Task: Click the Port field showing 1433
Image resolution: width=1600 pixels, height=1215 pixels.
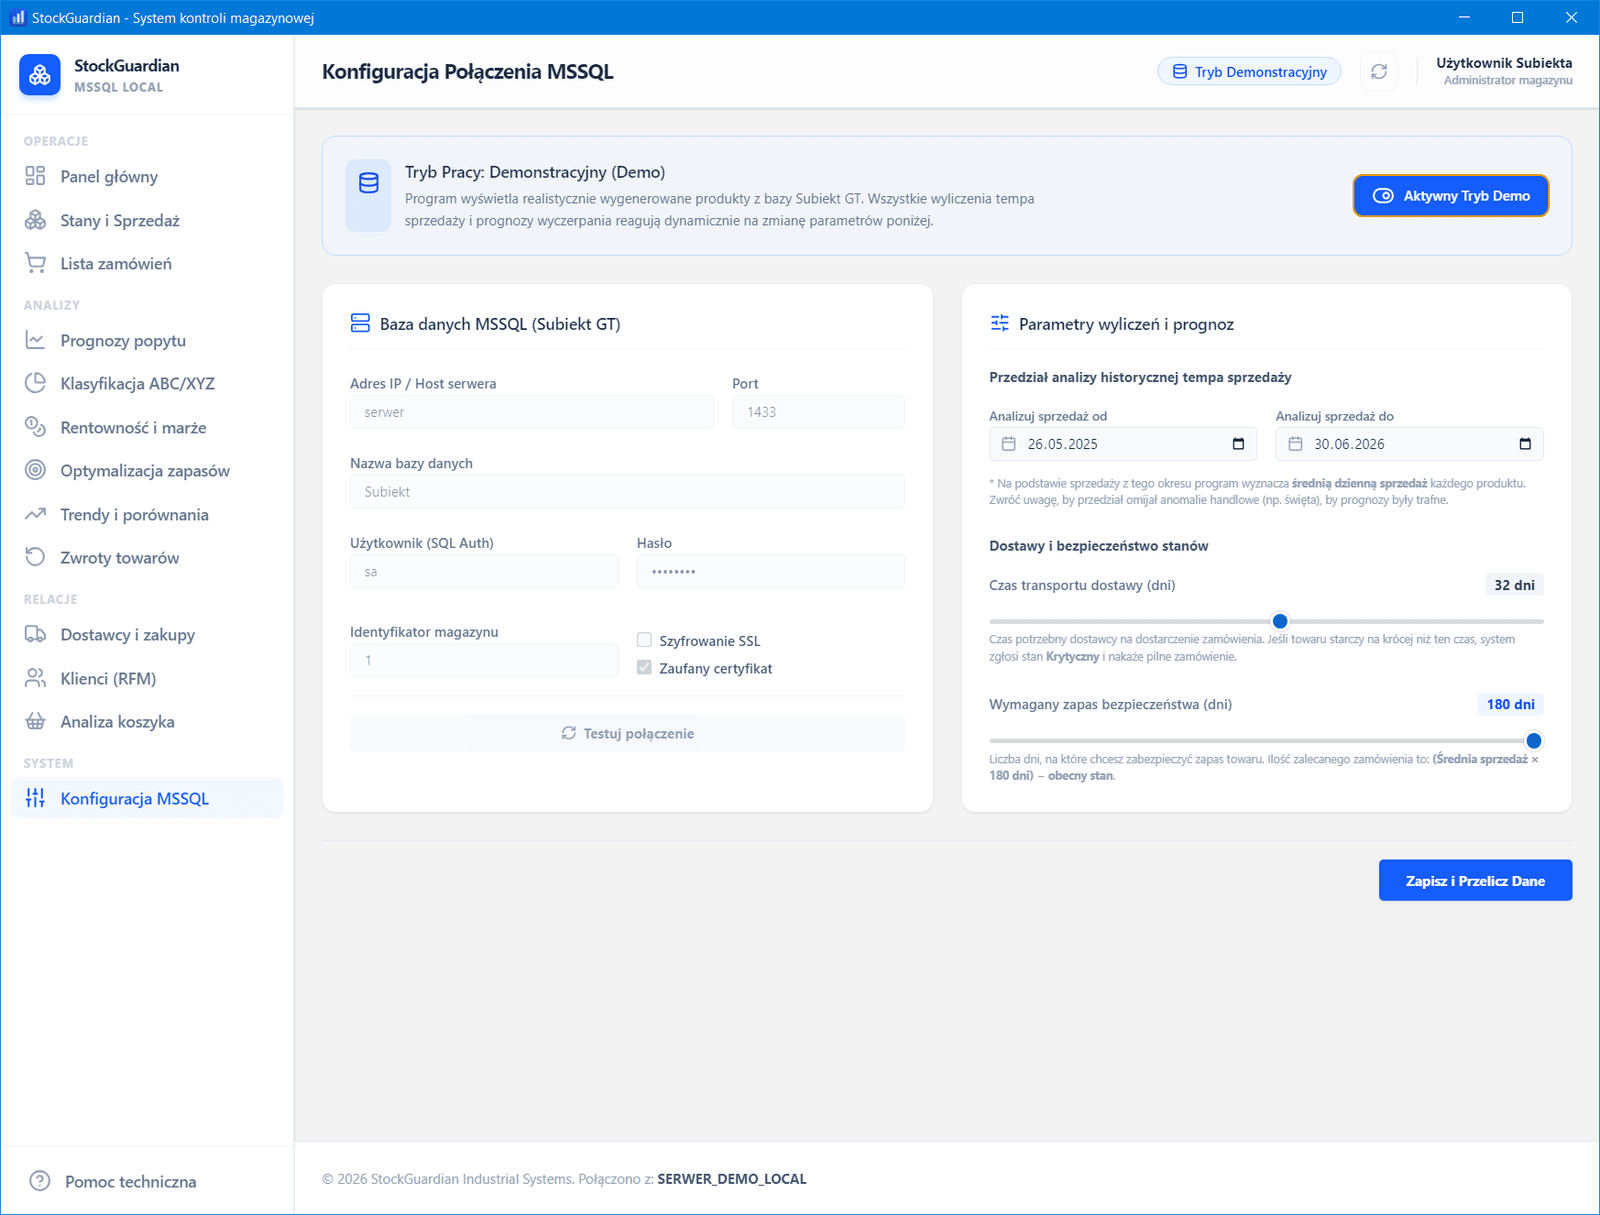Action: [x=818, y=412]
